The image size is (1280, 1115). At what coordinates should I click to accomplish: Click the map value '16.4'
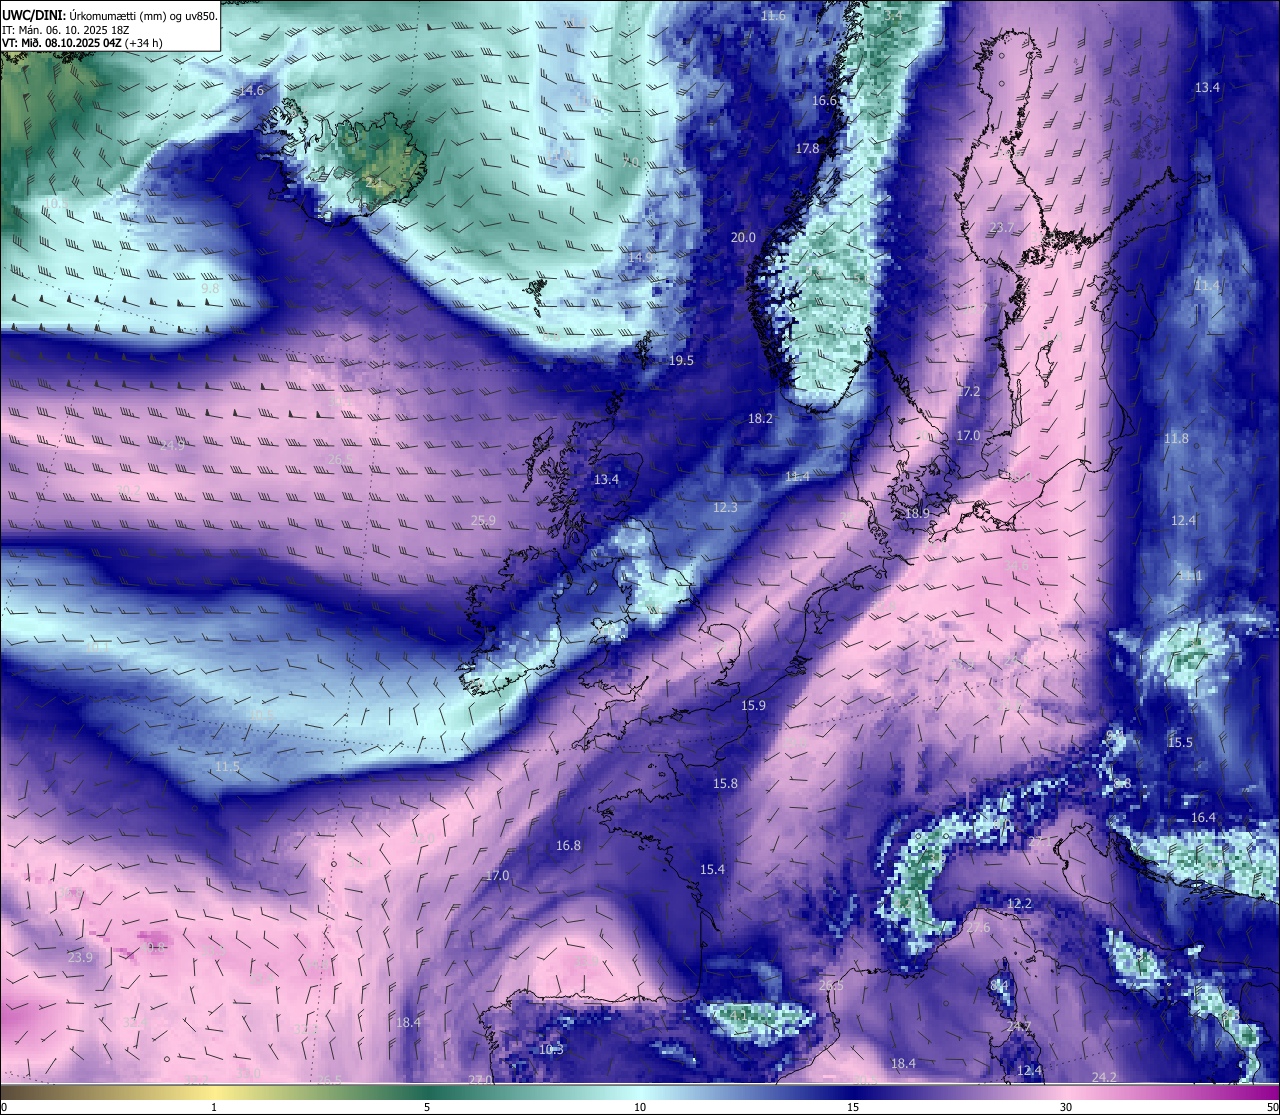1203,818
